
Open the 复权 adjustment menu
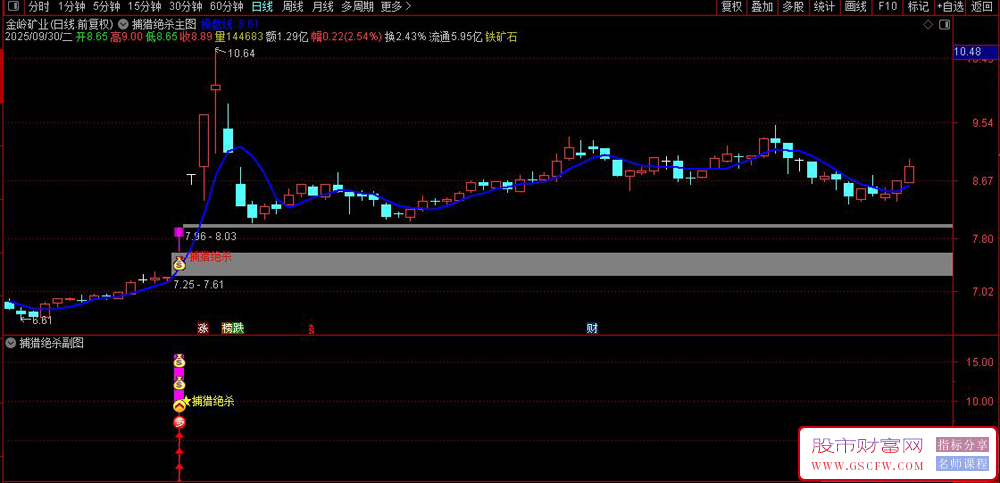pos(732,7)
